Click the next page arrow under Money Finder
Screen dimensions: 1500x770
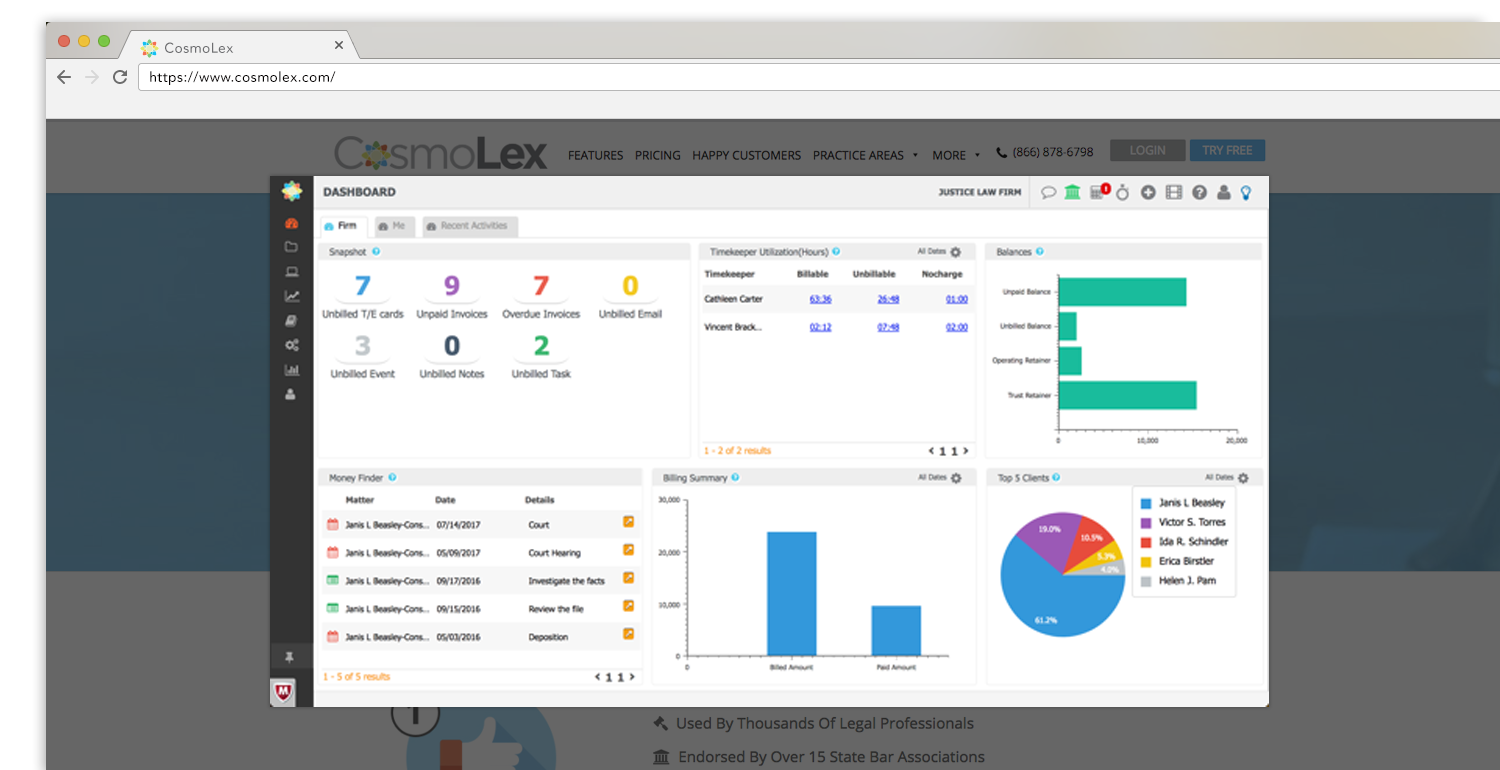[x=632, y=677]
